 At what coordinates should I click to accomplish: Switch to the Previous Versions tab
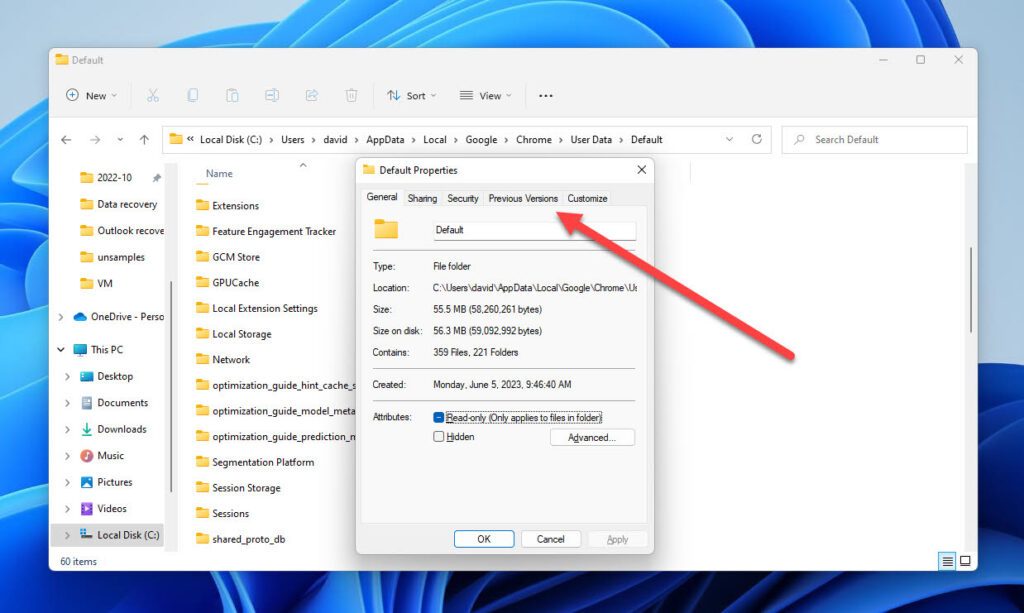point(524,198)
